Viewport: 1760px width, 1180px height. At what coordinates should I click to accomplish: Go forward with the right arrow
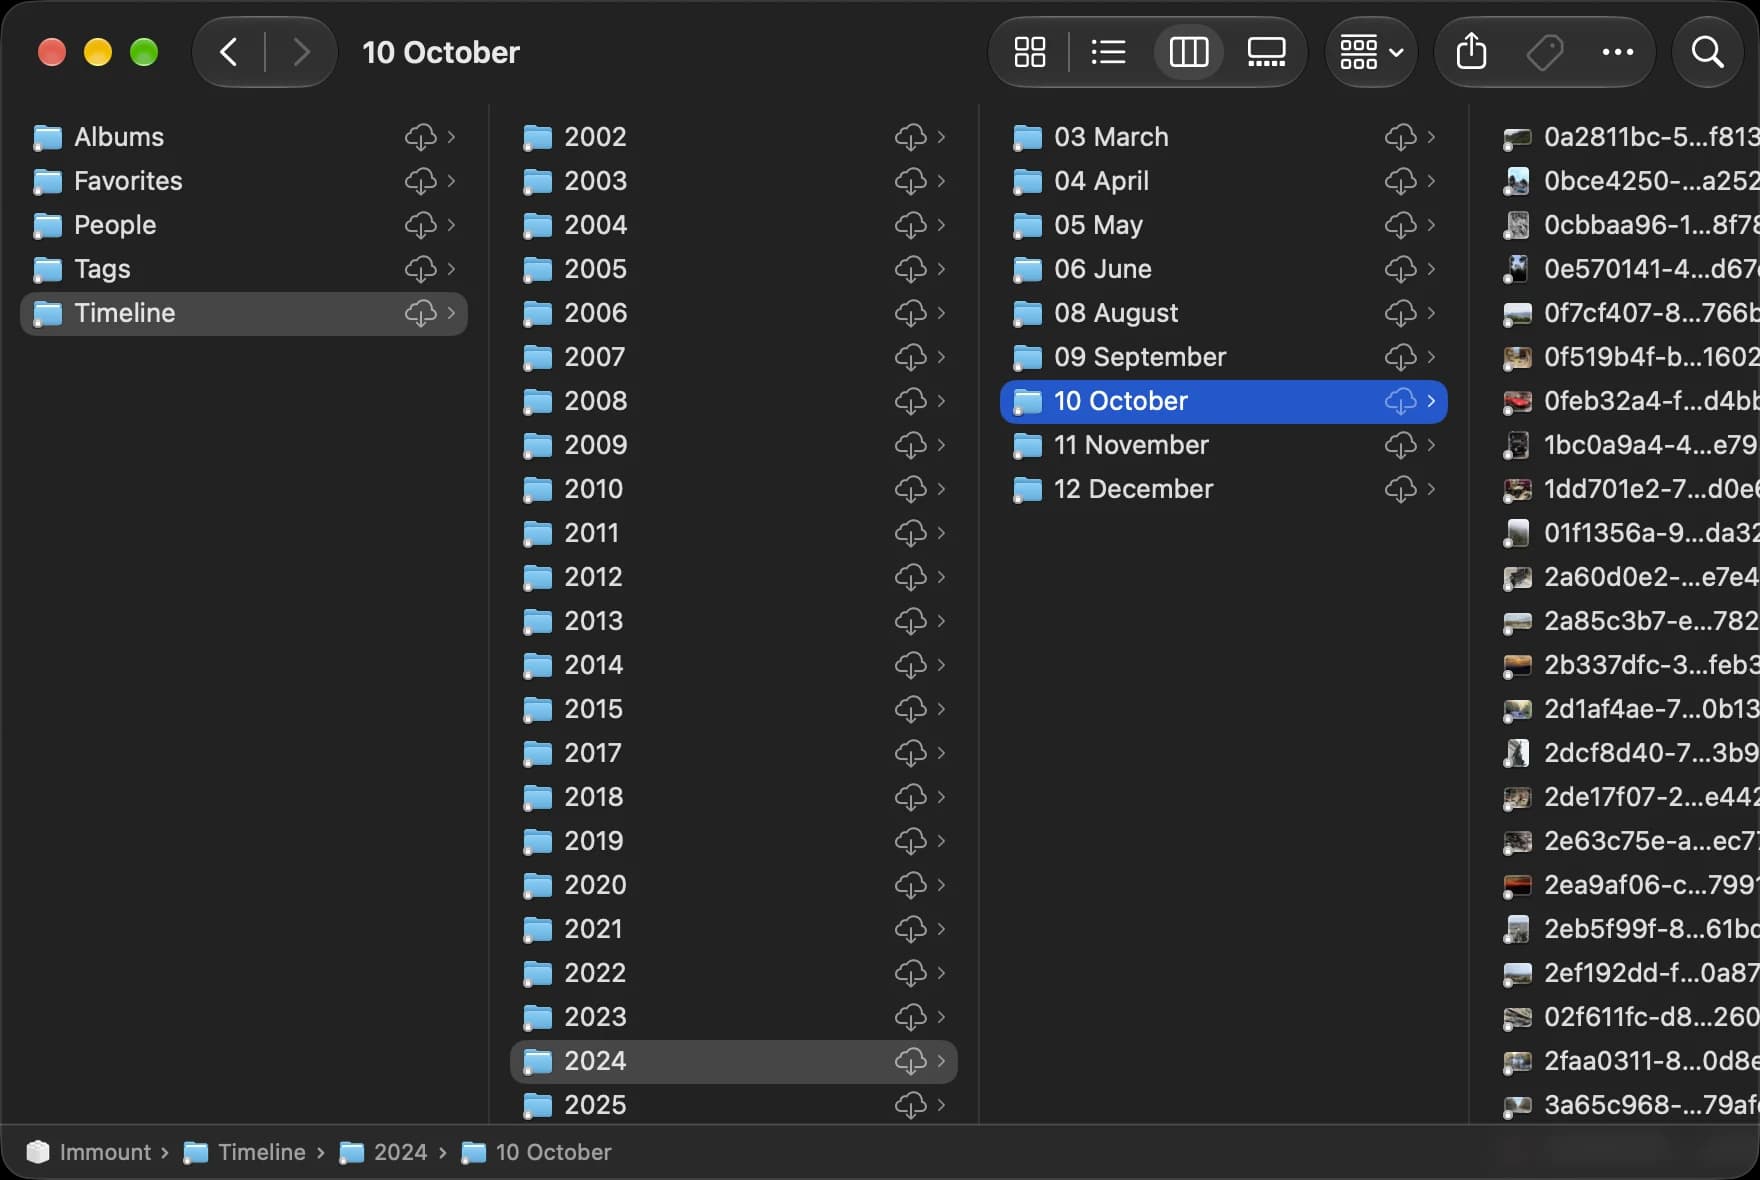tap(300, 52)
